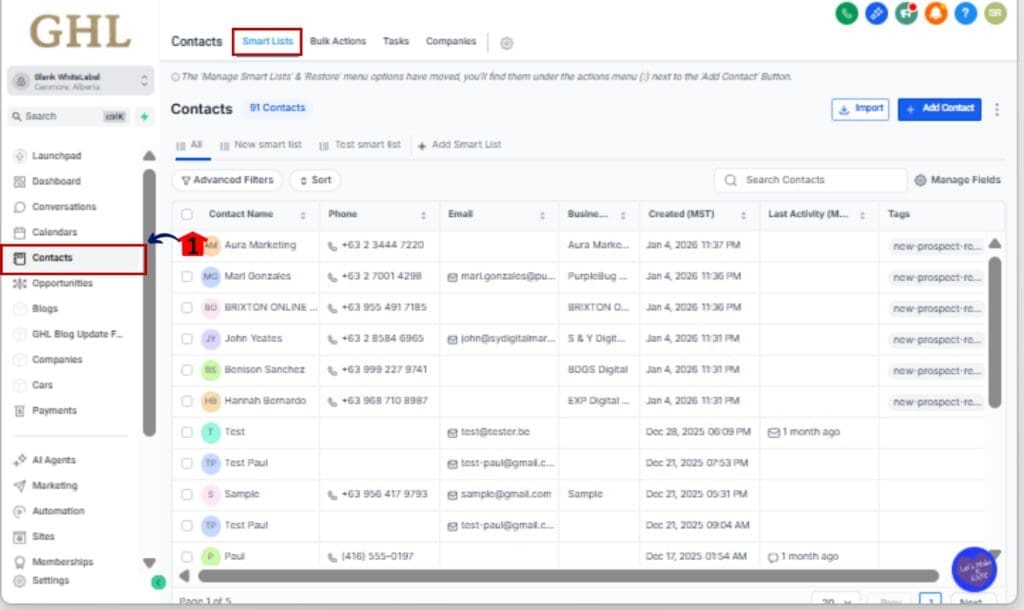Switch to the Bulk Actions tab
Screen dimensions: 1024x610
click(x=338, y=41)
